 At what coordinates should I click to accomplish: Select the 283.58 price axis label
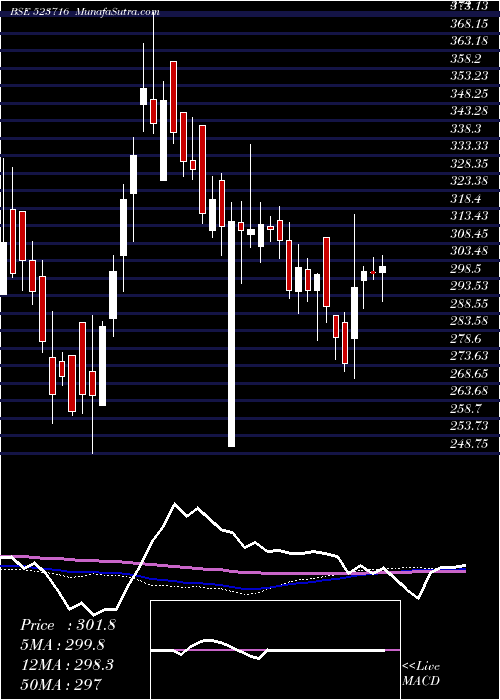point(469,321)
